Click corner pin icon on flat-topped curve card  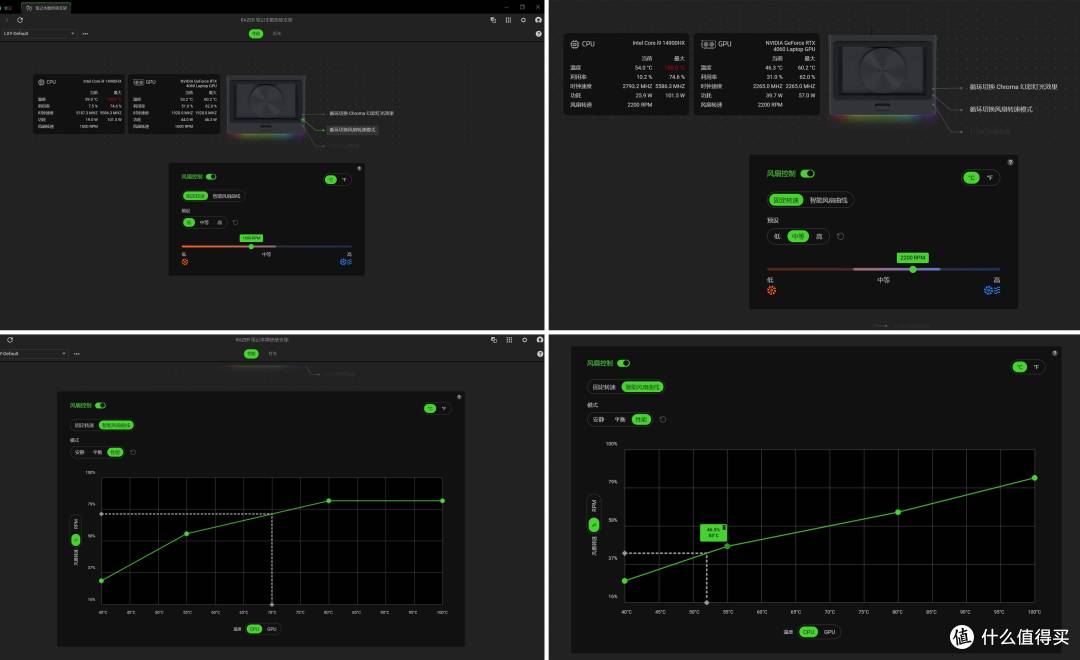point(459,397)
